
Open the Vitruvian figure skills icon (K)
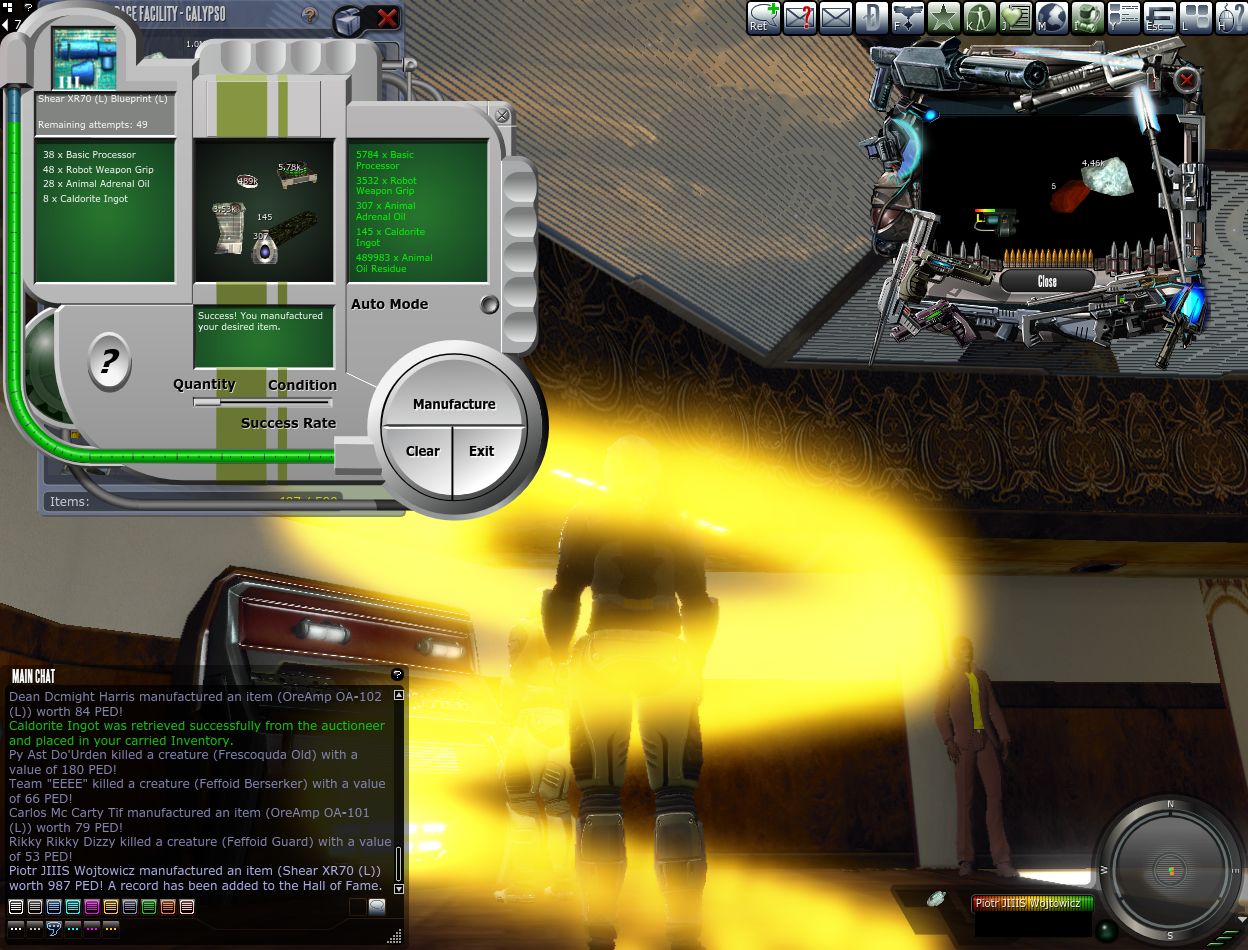tap(979, 17)
